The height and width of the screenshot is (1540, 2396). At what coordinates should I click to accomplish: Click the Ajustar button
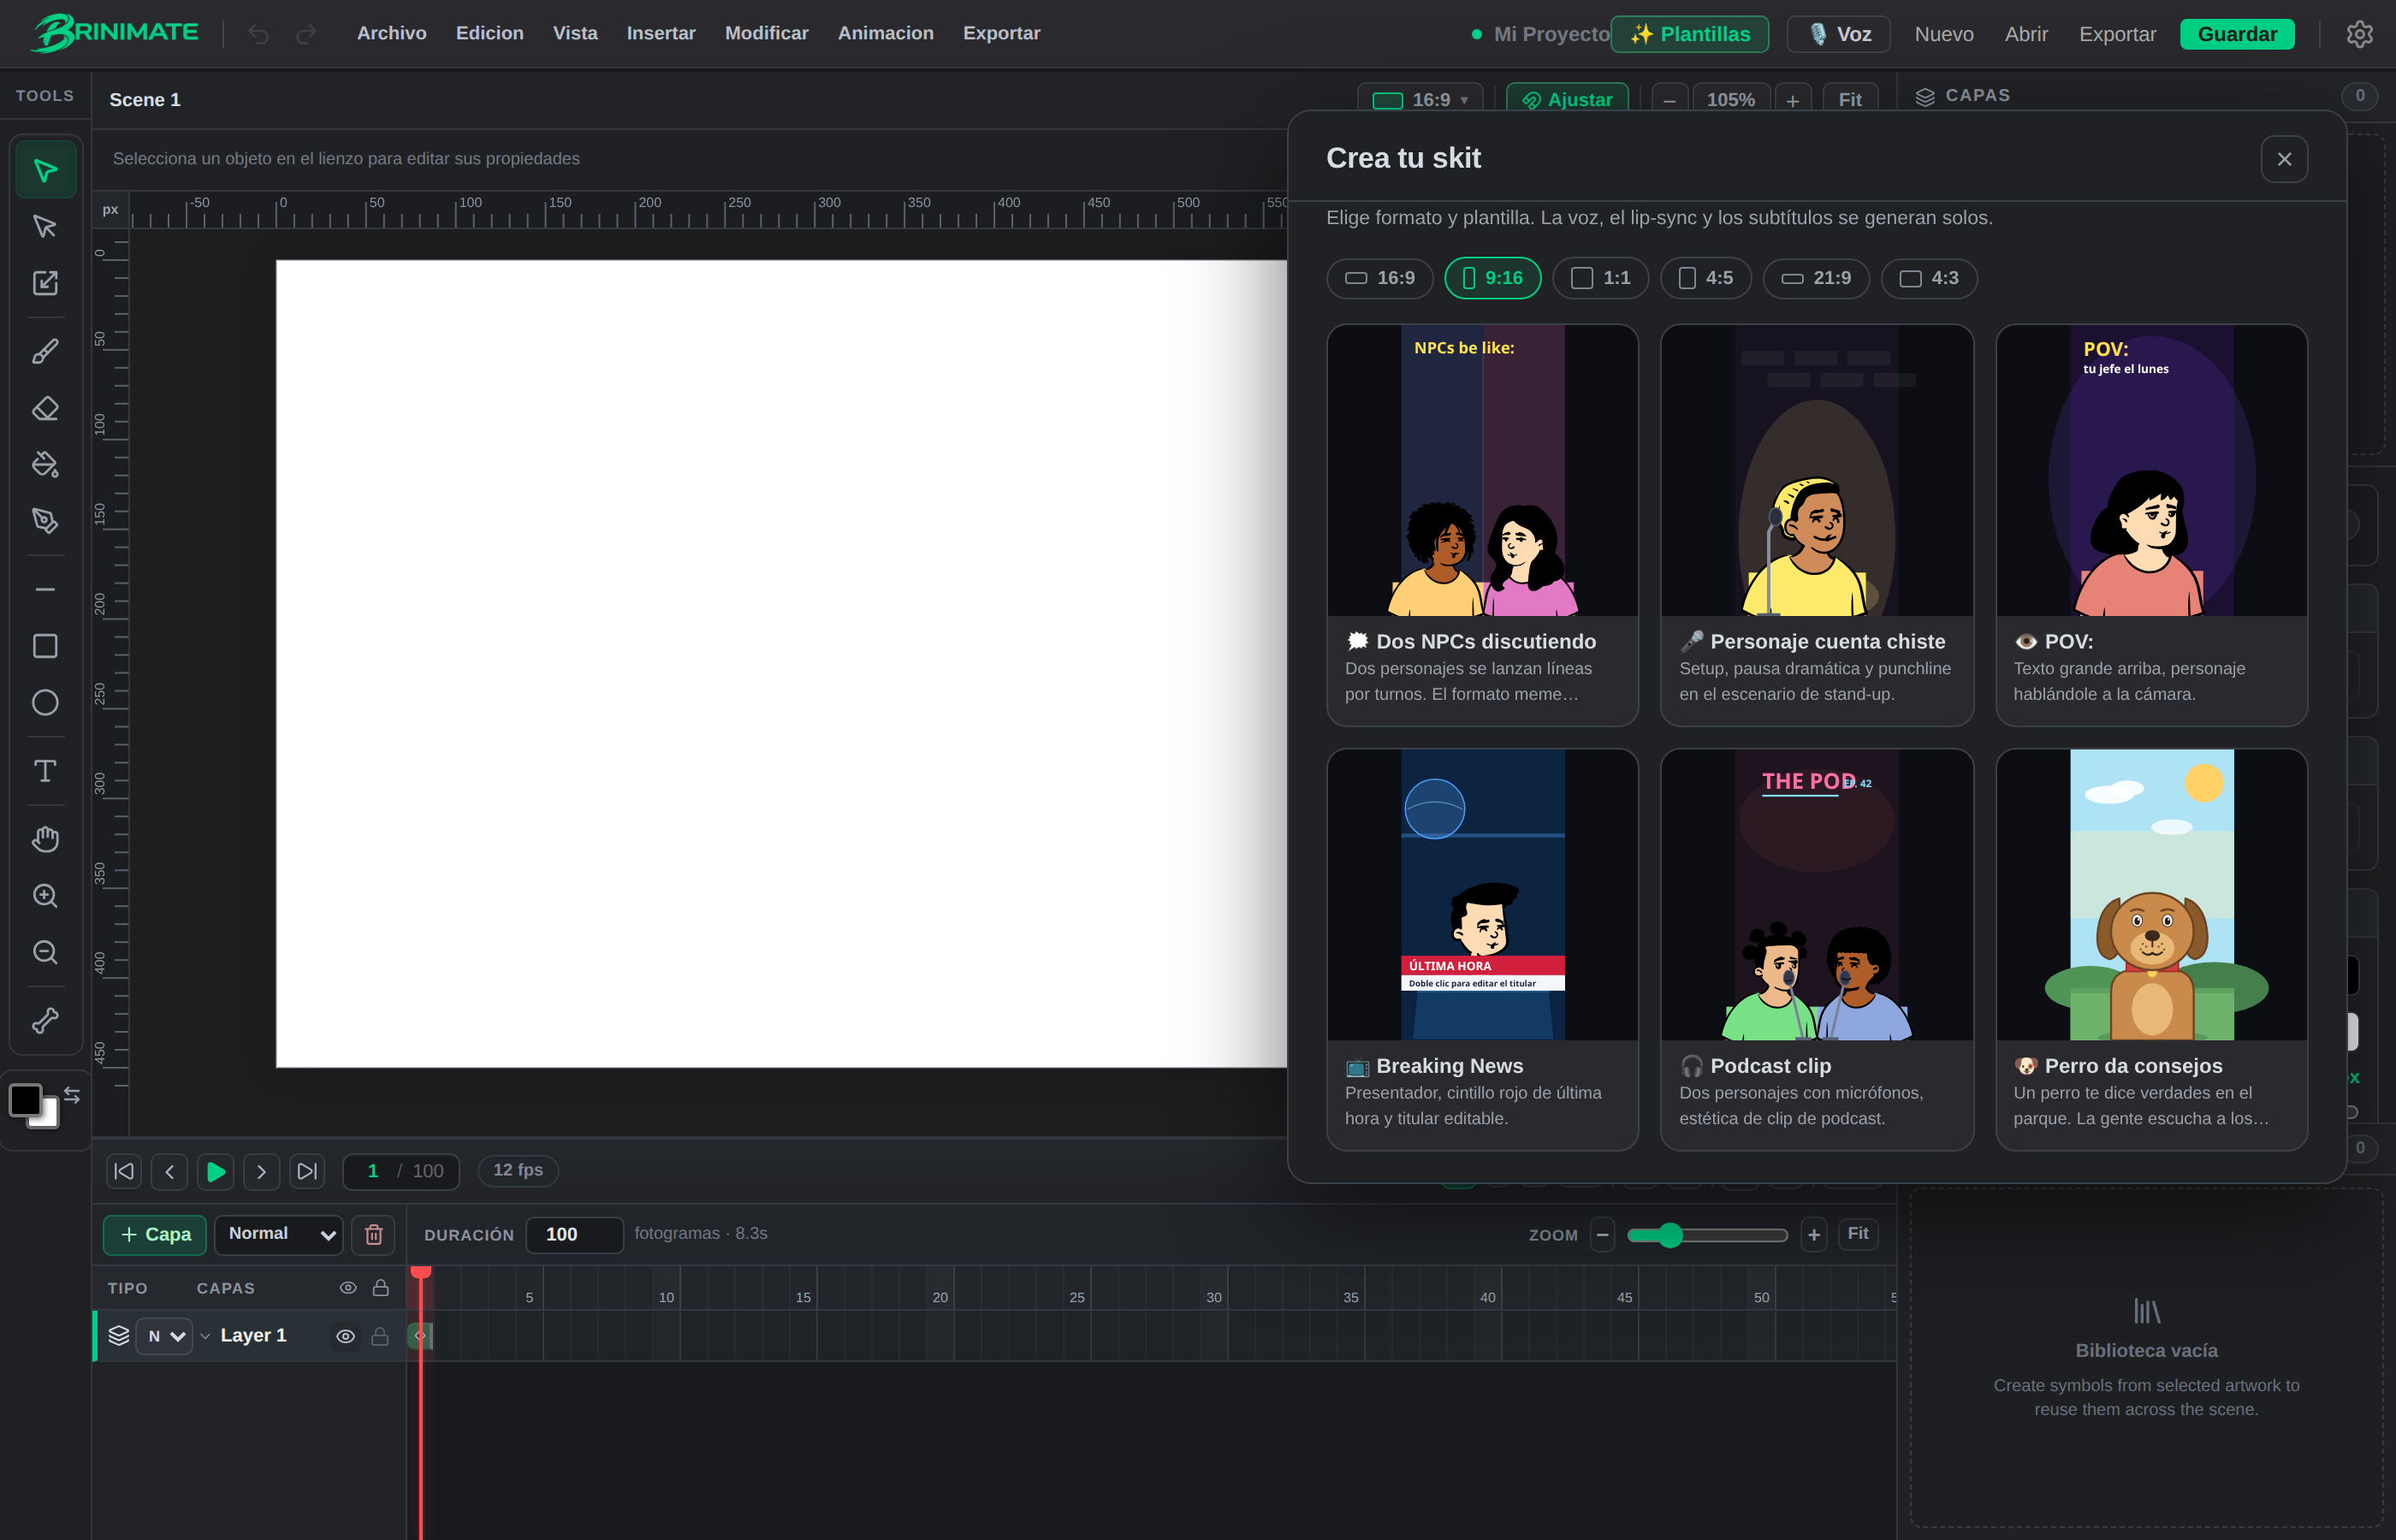pos(1567,99)
